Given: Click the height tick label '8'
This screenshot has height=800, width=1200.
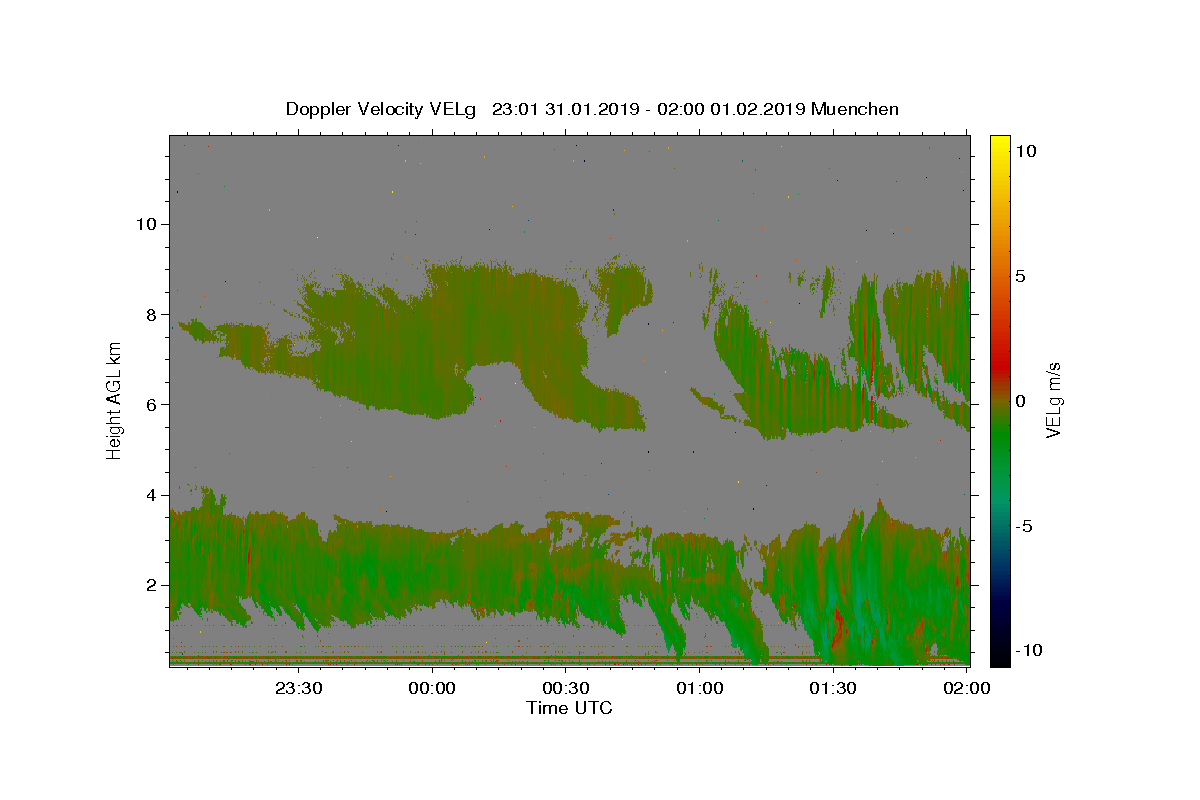Looking at the screenshot, I should click(153, 314).
